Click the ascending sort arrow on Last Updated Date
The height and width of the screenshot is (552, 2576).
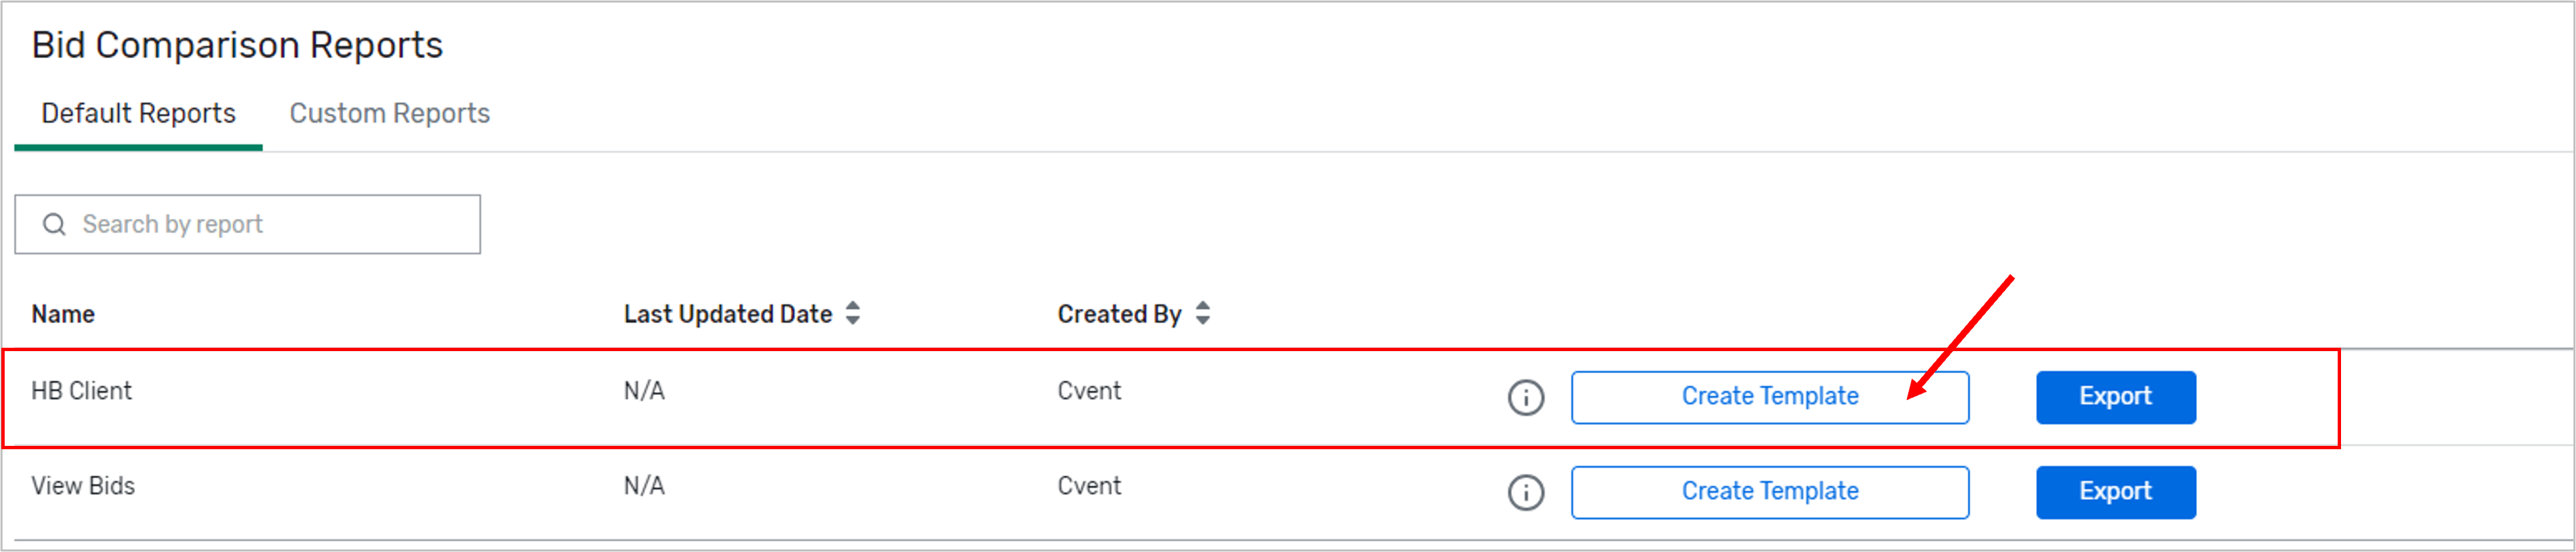pos(853,306)
